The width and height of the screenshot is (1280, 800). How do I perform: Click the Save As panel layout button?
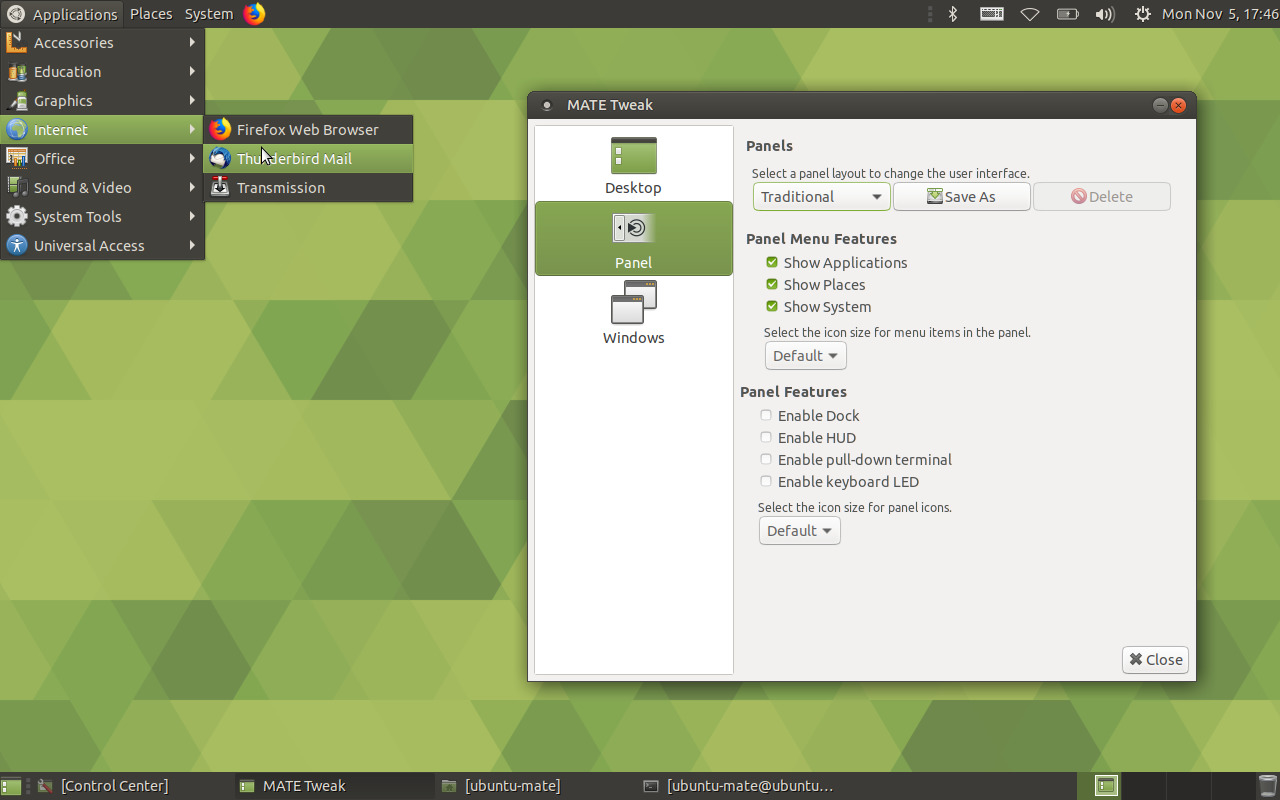click(961, 196)
